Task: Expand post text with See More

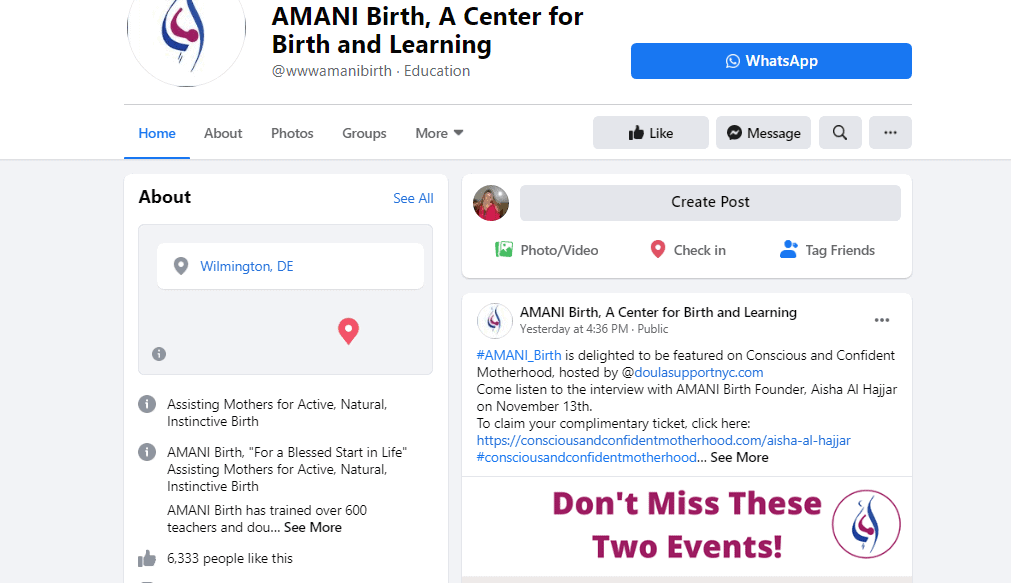Action: coord(739,457)
